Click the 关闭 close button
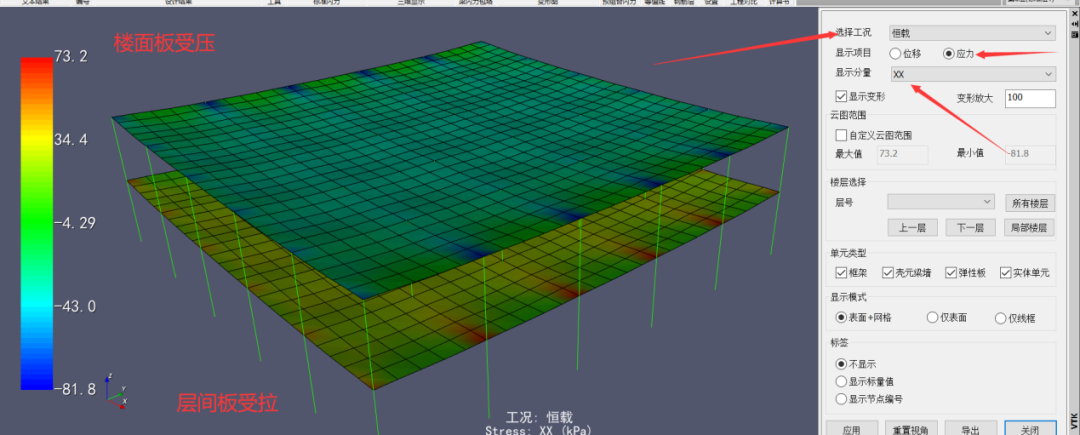Viewport: 1080px width, 435px height. (x=1030, y=428)
